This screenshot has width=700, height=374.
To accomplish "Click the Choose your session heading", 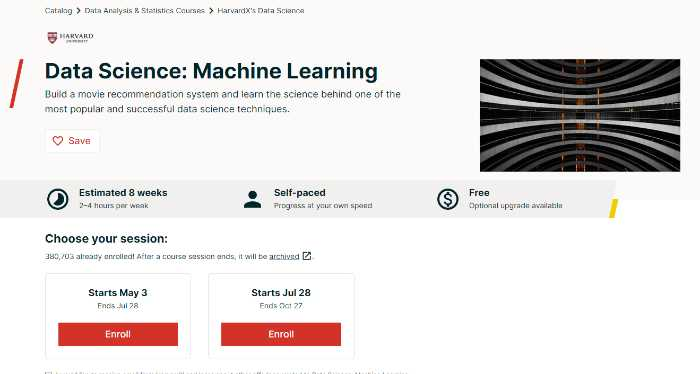I will pos(106,239).
